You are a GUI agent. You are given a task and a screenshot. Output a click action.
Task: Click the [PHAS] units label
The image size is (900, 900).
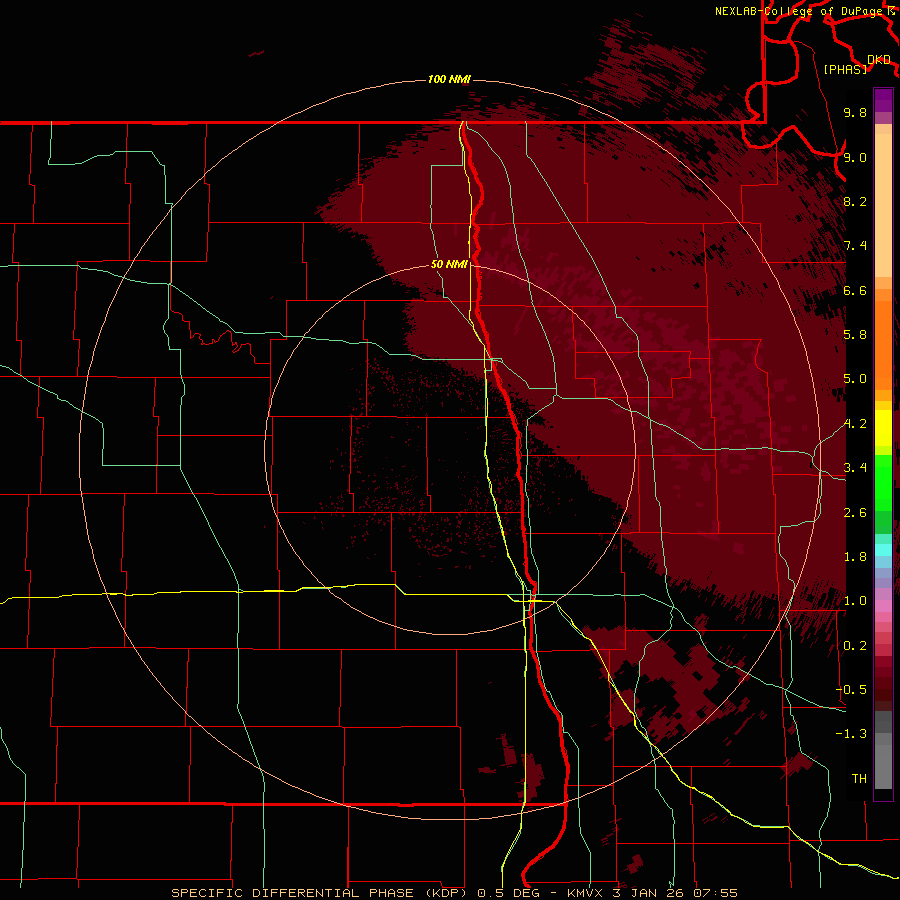pyautogui.click(x=845, y=69)
